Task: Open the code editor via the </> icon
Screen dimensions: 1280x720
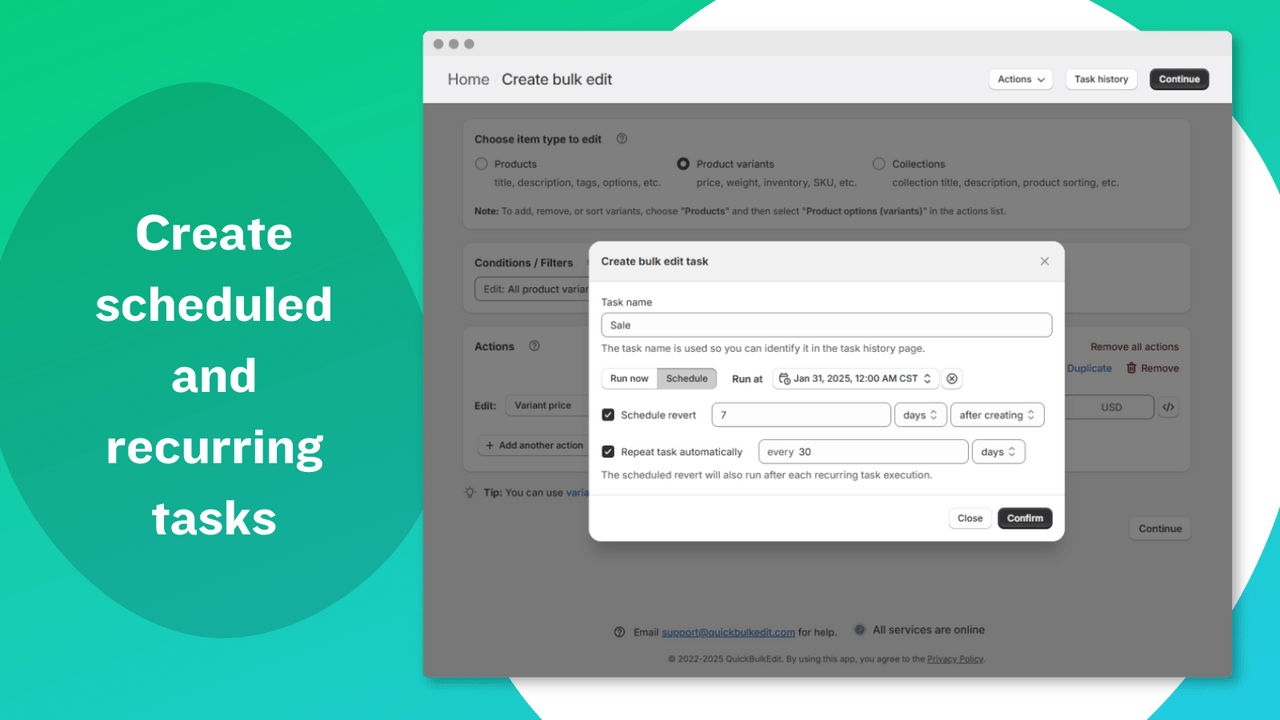Action: pos(1168,407)
